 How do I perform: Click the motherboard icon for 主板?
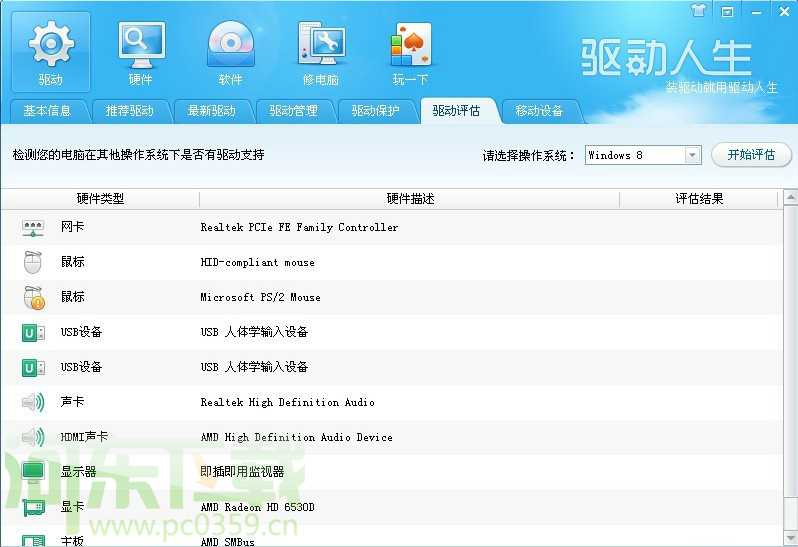[x=33, y=540]
